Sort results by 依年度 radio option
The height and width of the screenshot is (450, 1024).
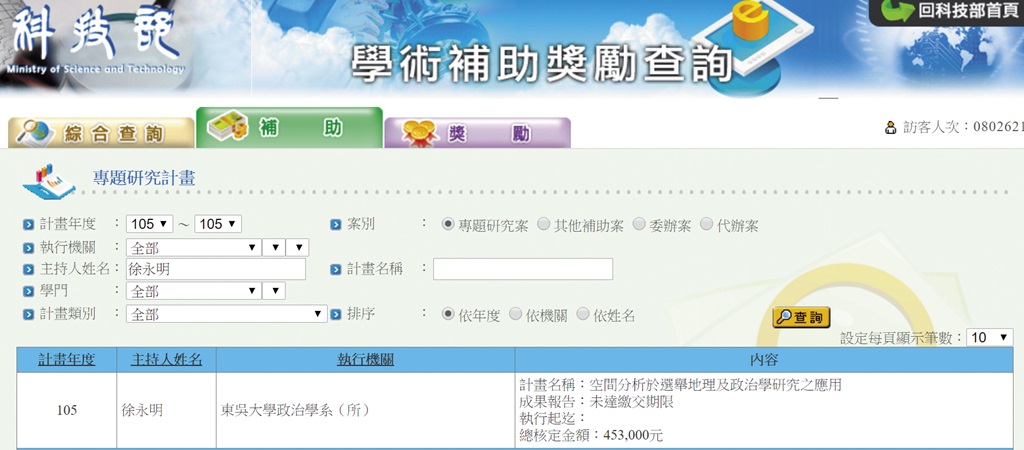click(x=447, y=313)
